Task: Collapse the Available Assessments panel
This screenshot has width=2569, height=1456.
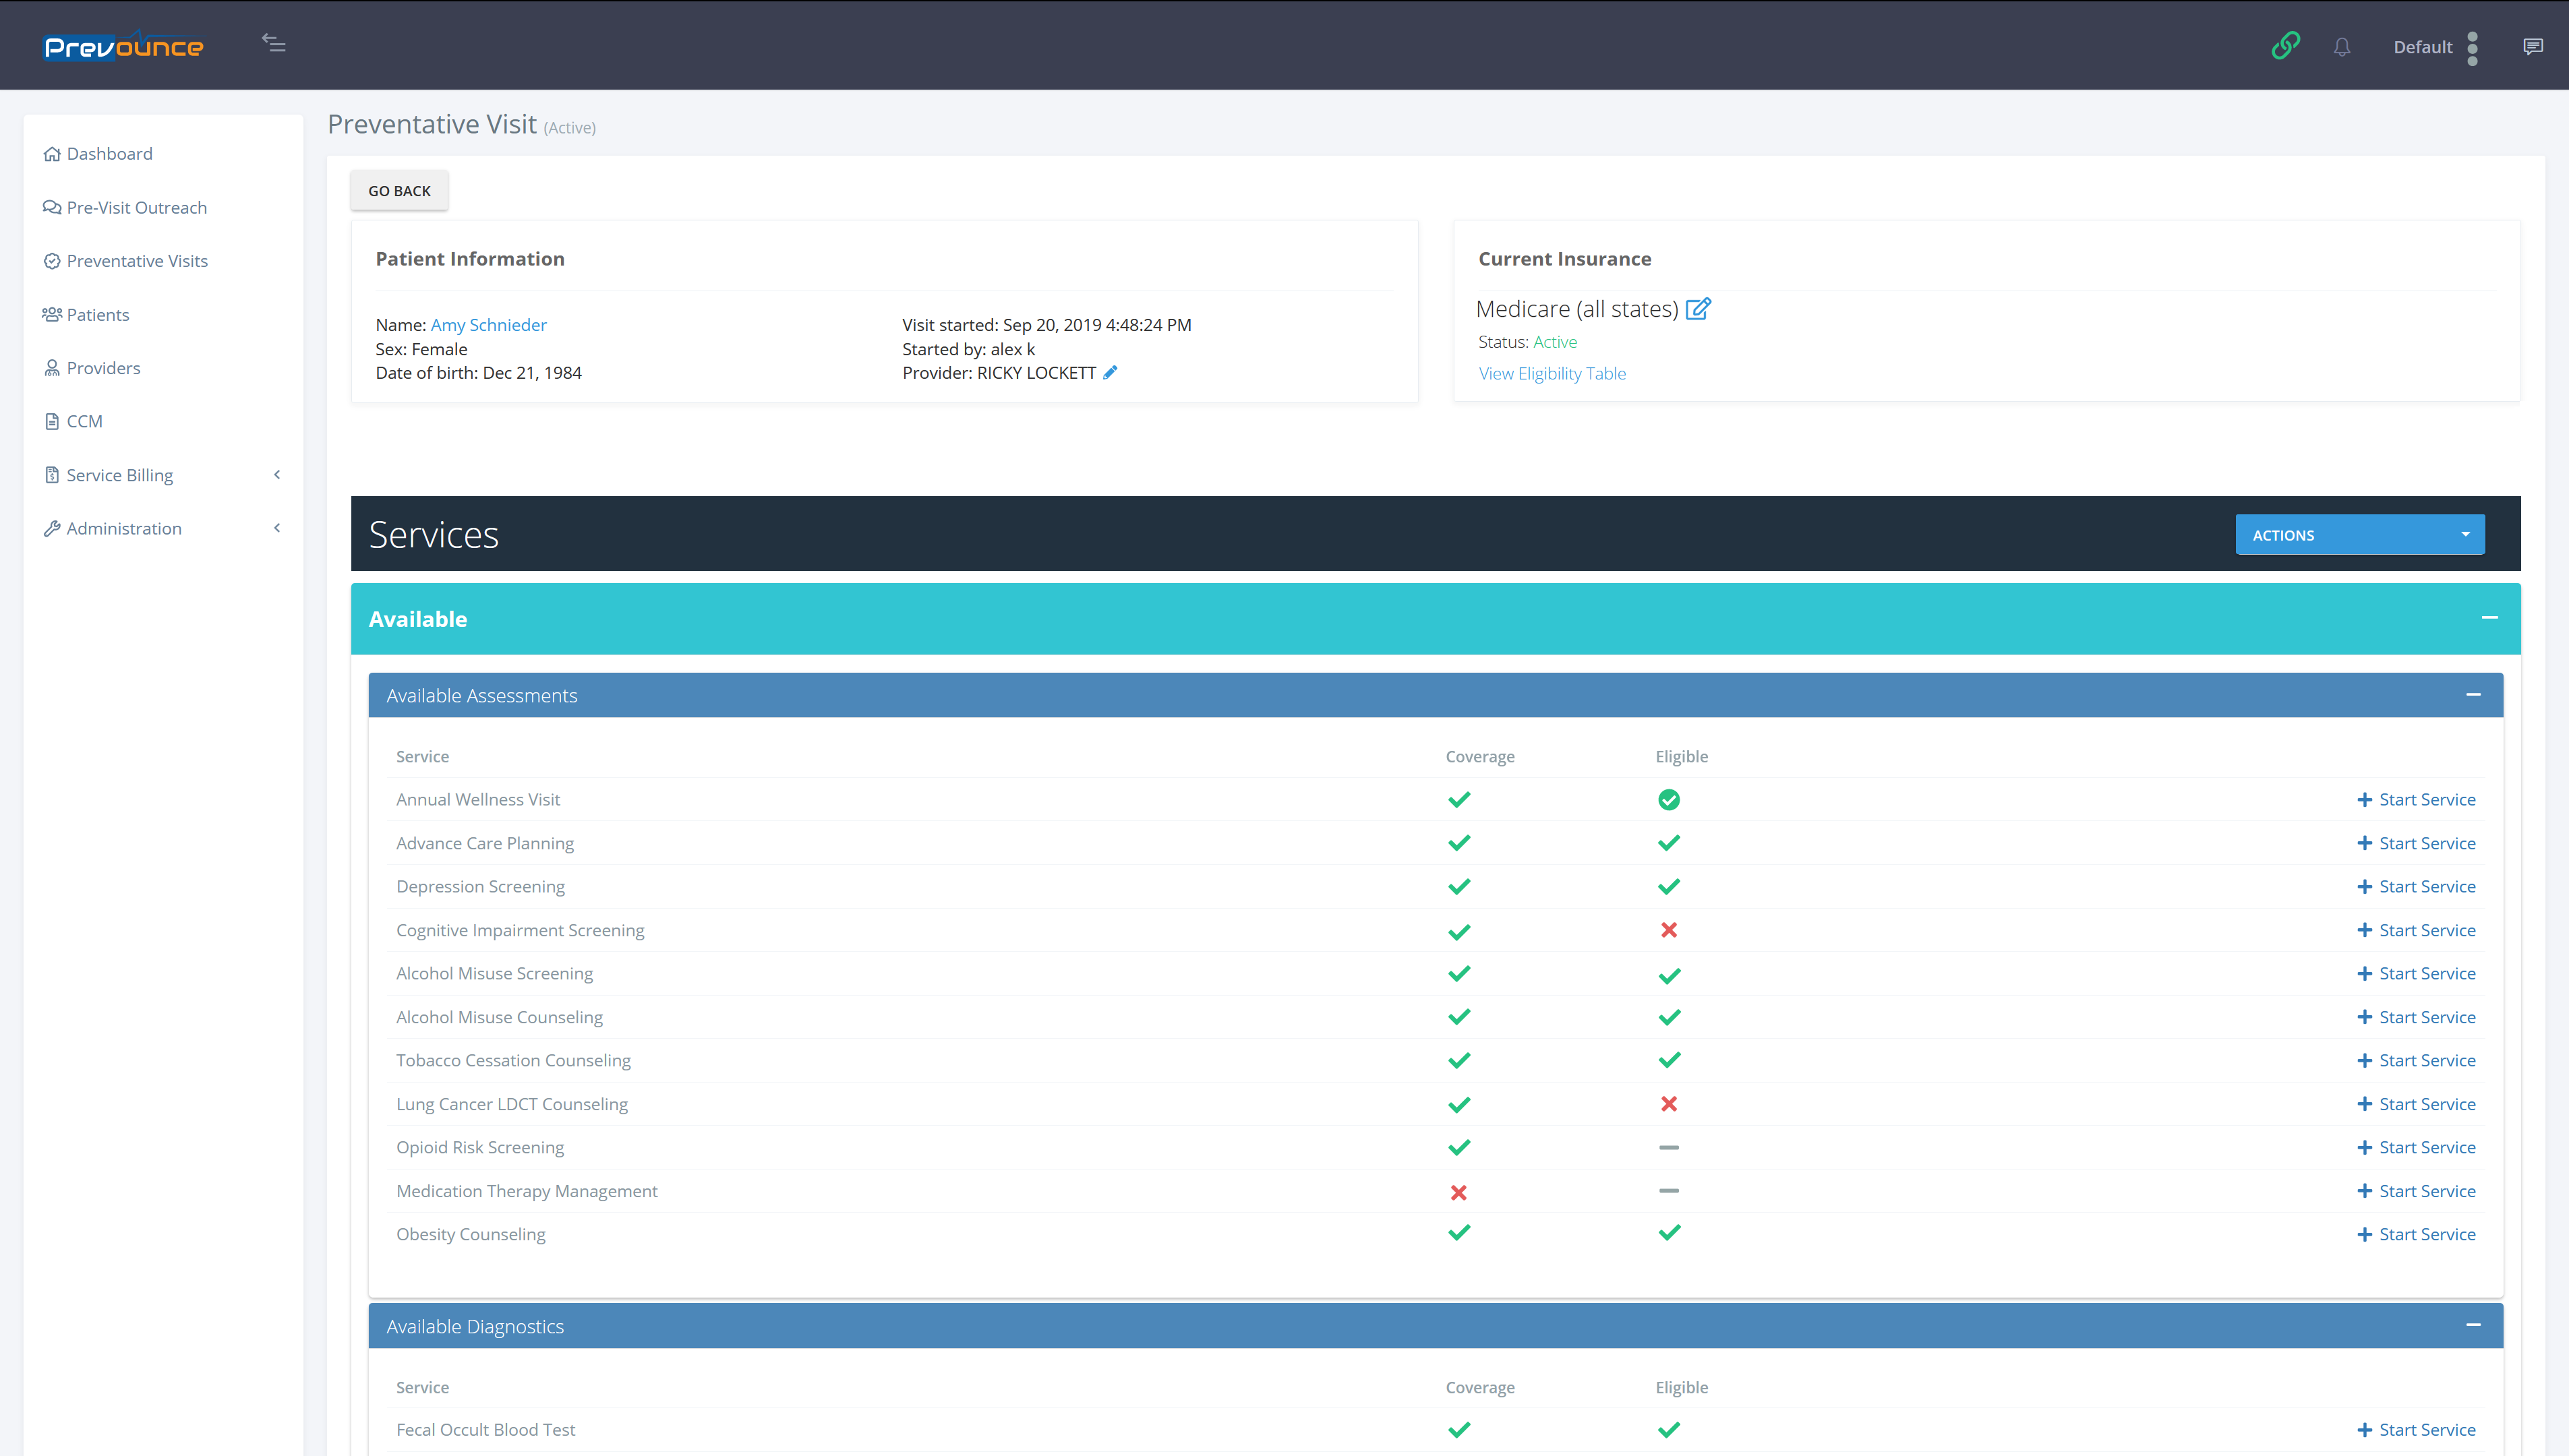Action: (x=2473, y=695)
